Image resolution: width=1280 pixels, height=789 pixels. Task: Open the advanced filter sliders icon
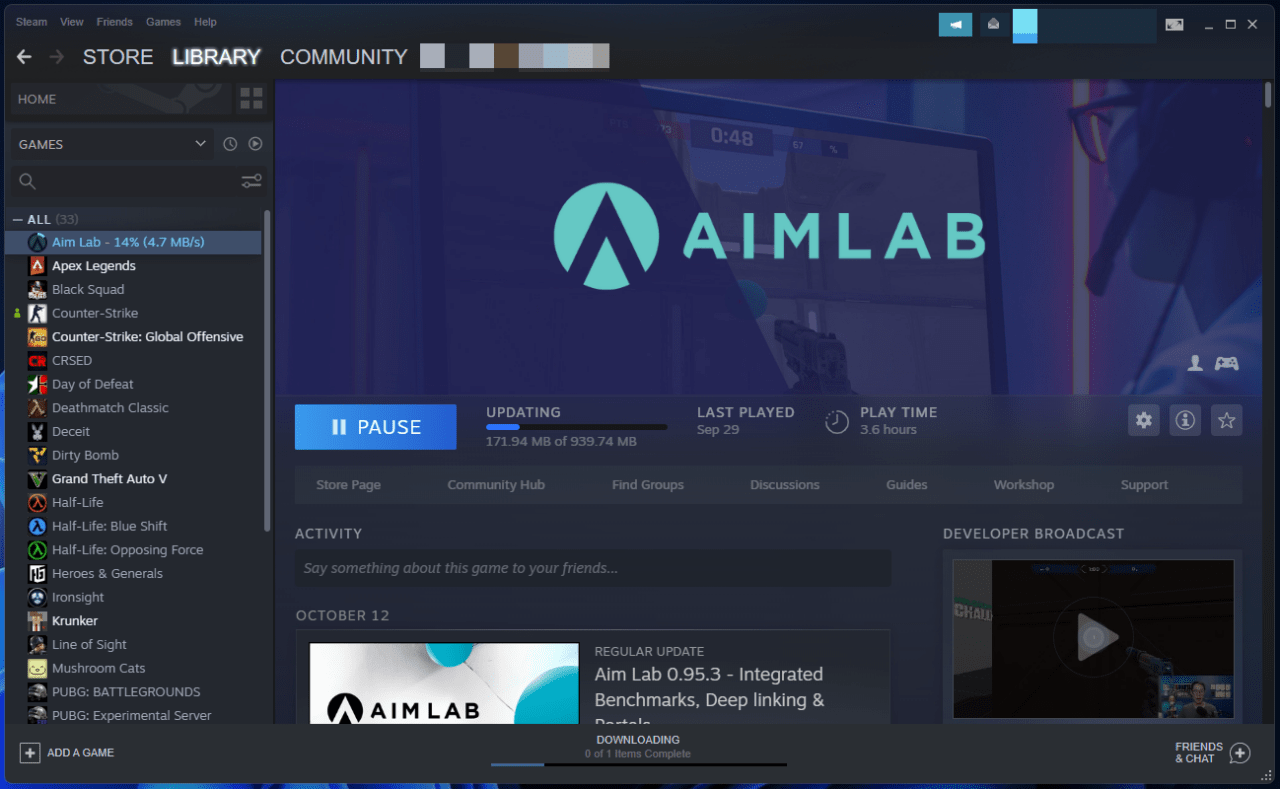click(251, 181)
